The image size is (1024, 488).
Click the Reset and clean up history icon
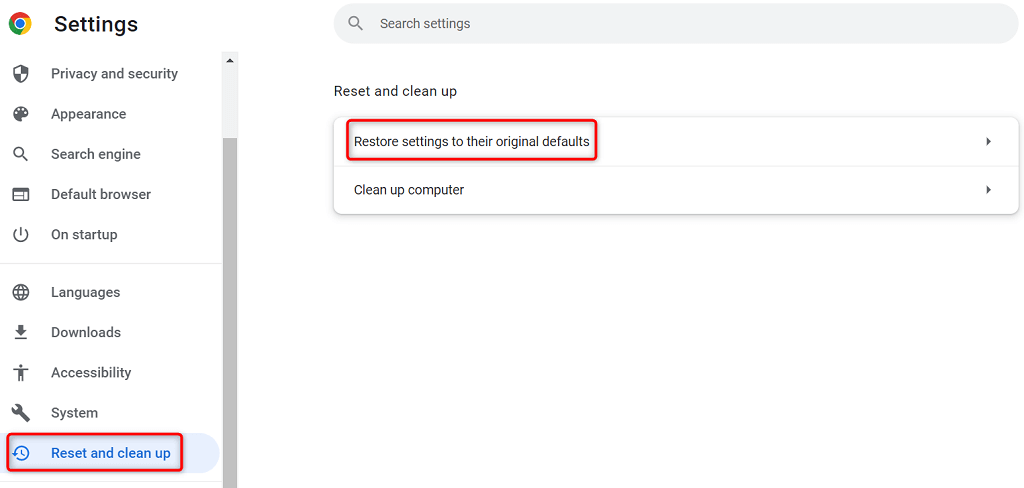[20, 453]
